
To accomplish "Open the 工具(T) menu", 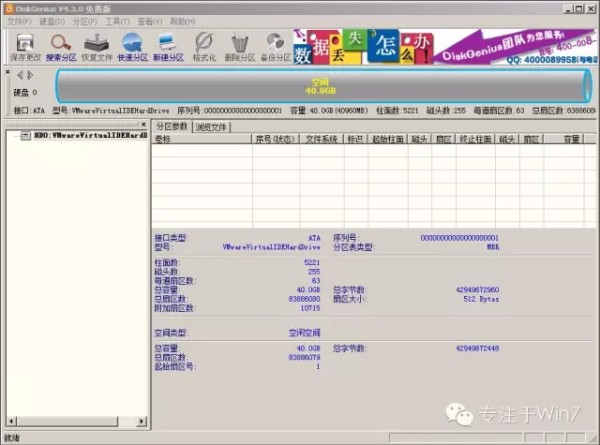I will pyautogui.click(x=117, y=21).
